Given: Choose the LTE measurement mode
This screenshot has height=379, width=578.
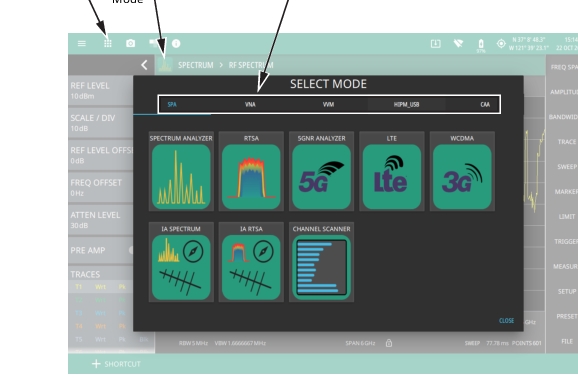Looking at the screenshot, I should pyautogui.click(x=392, y=177).
